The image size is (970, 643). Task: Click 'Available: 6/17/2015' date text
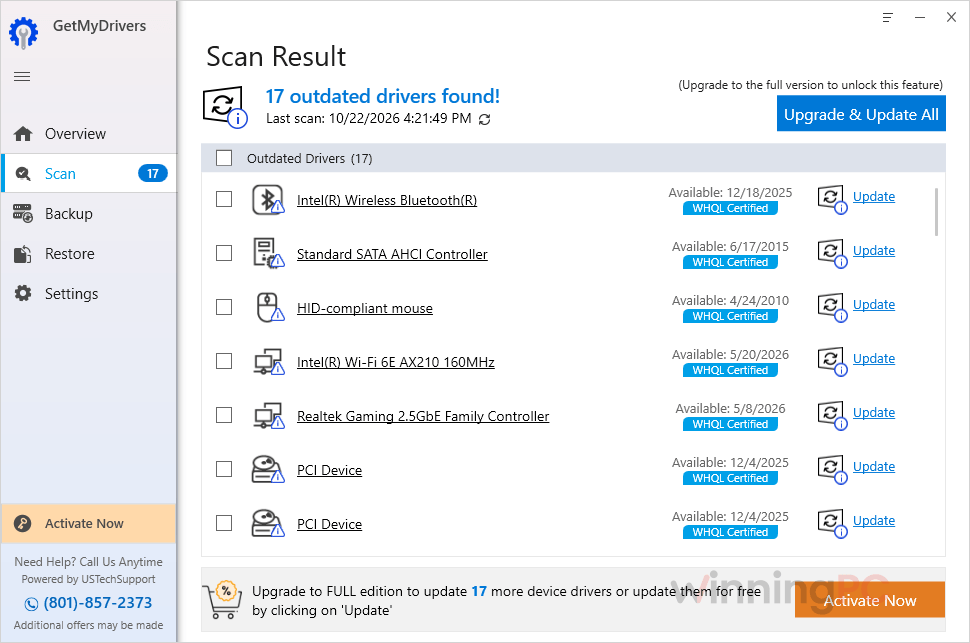coord(730,246)
